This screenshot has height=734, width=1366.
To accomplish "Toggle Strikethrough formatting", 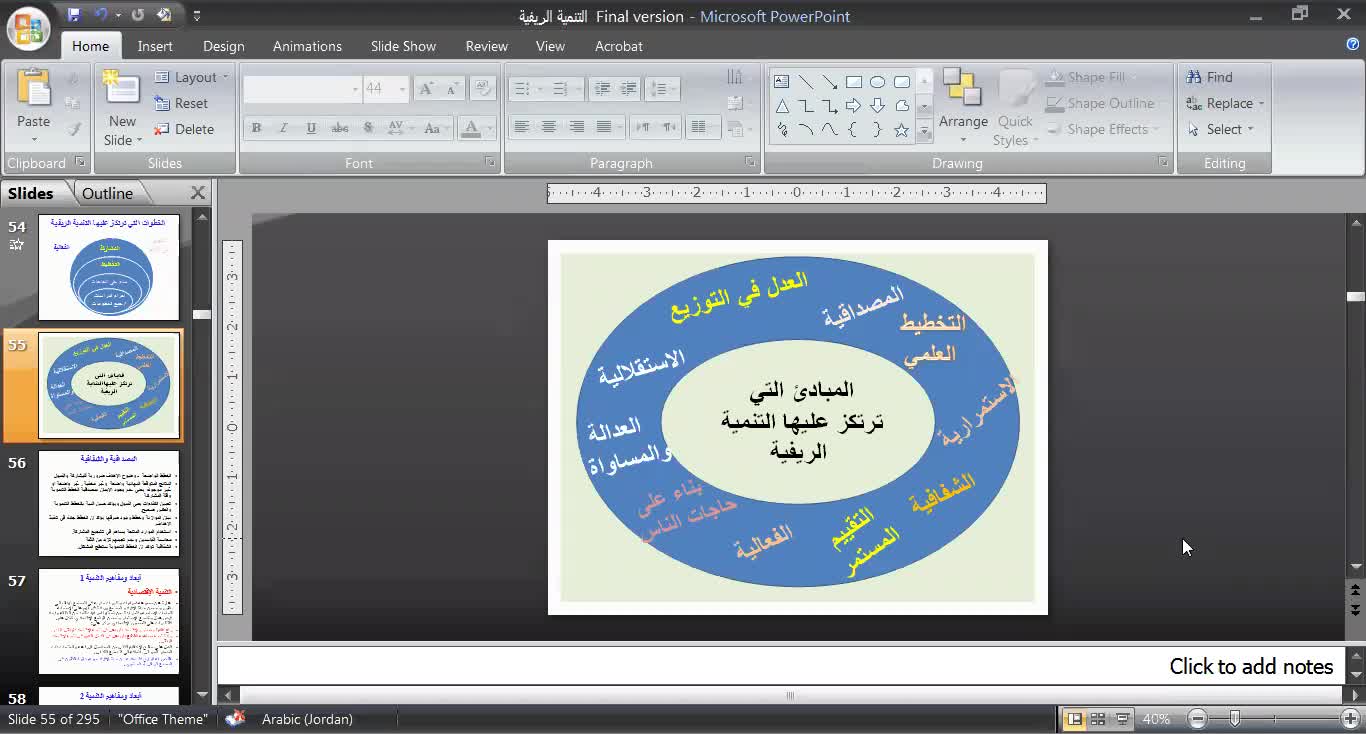I will tap(340, 128).
